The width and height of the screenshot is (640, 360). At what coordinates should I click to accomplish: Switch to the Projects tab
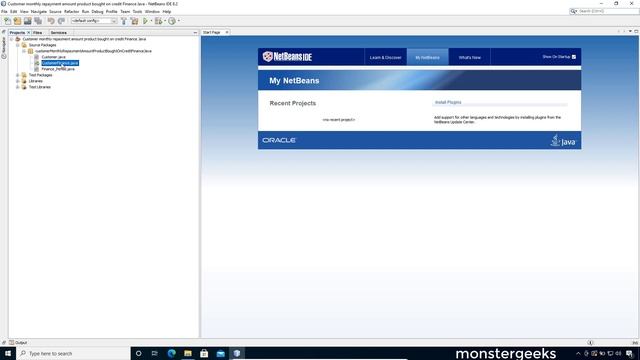17,32
